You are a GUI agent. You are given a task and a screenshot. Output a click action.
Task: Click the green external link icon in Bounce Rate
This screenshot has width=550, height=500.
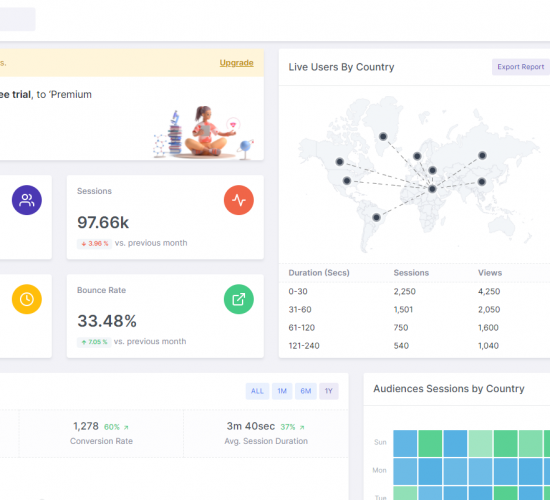click(239, 299)
